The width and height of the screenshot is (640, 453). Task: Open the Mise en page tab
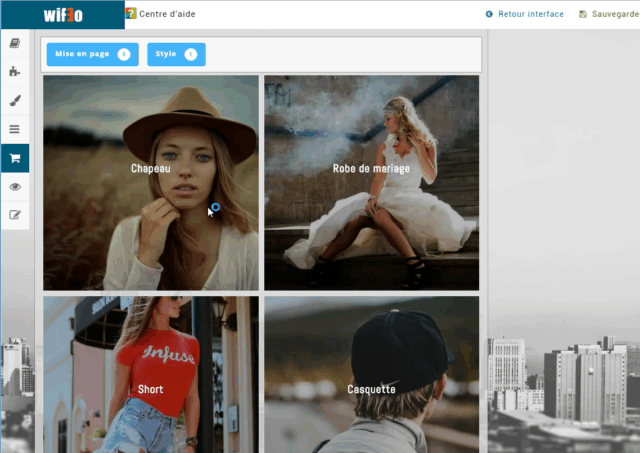pyautogui.click(x=93, y=54)
